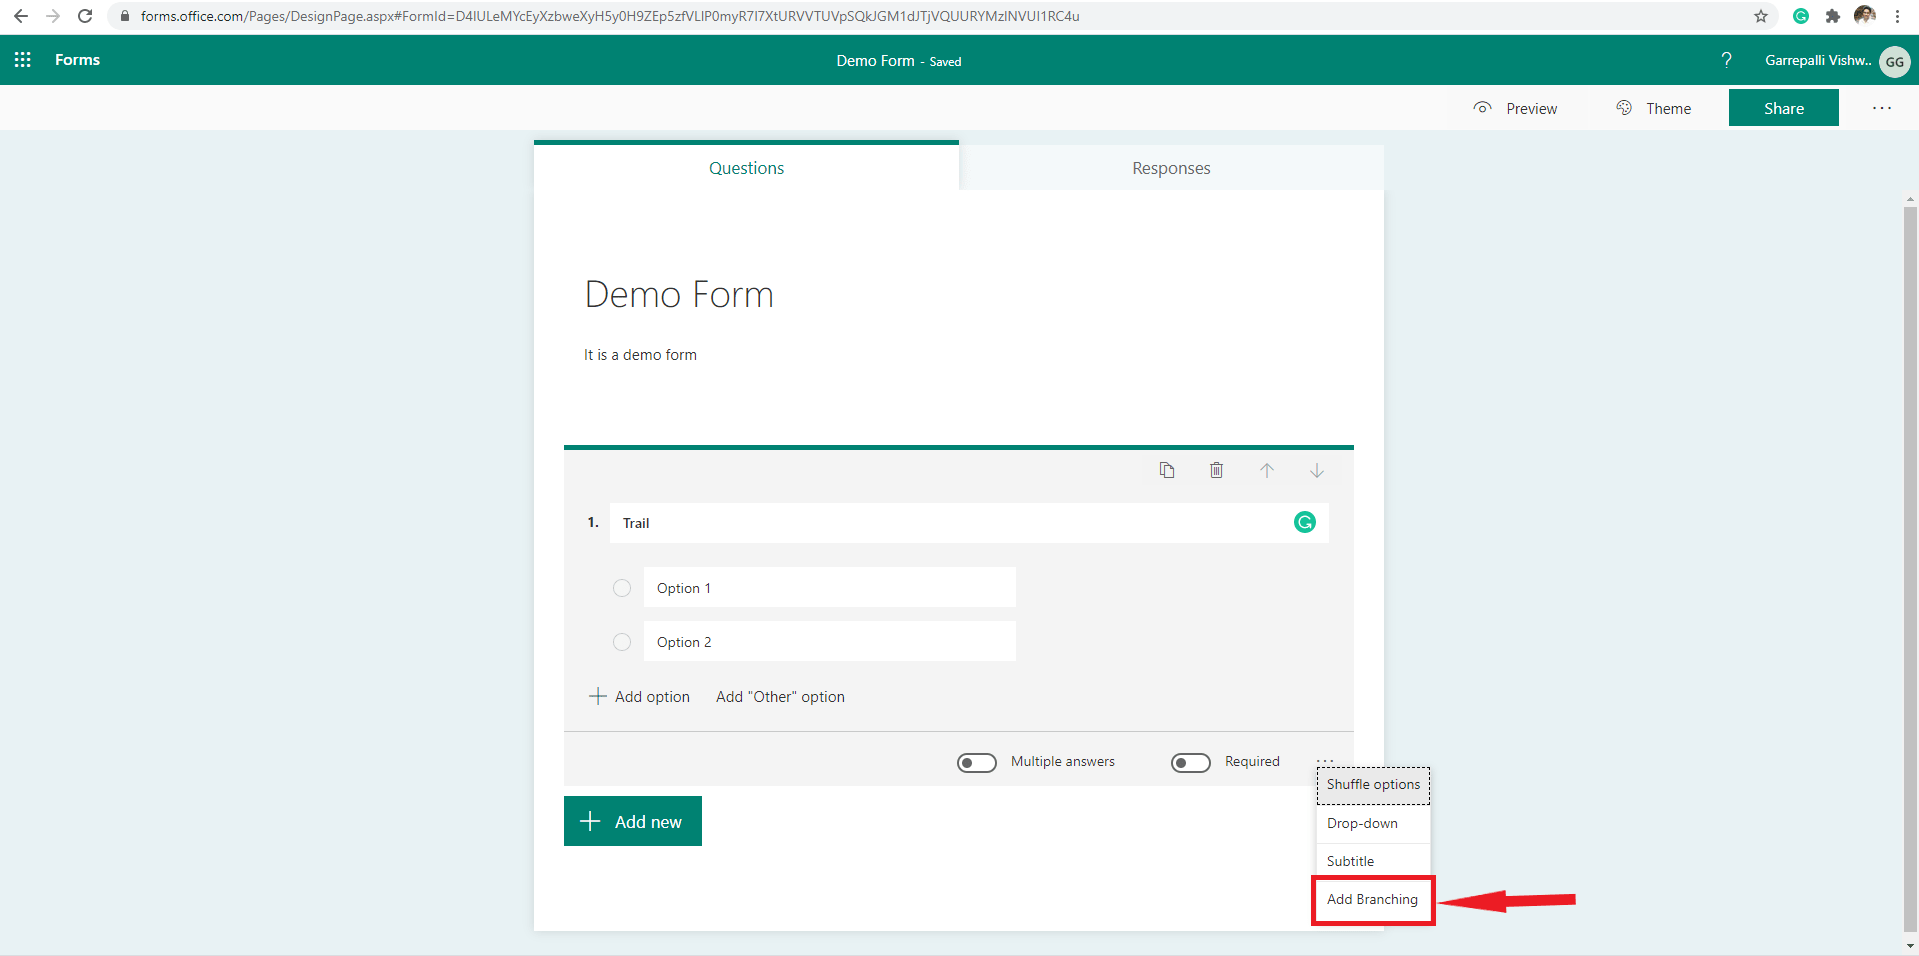
Task: Select the Option 1 radio button
Action: click(x=622, y=588)
